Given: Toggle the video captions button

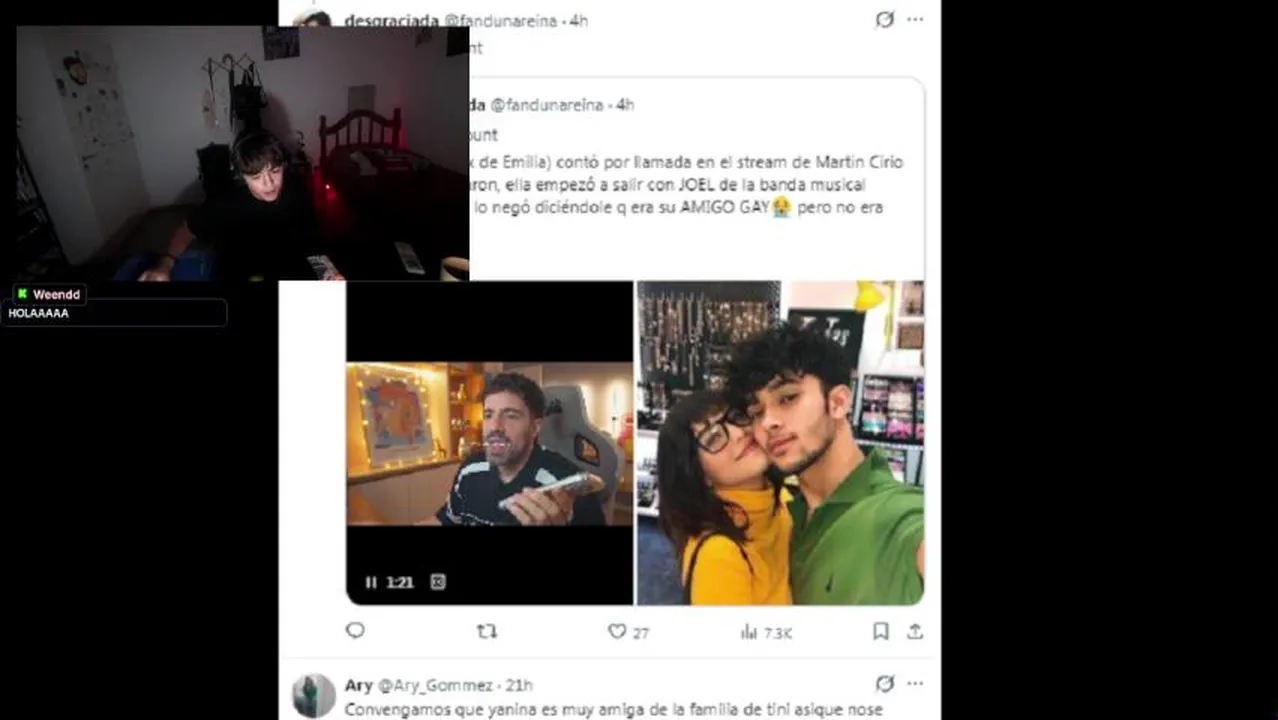Looking at the screenshot, I should pos(437,582).
